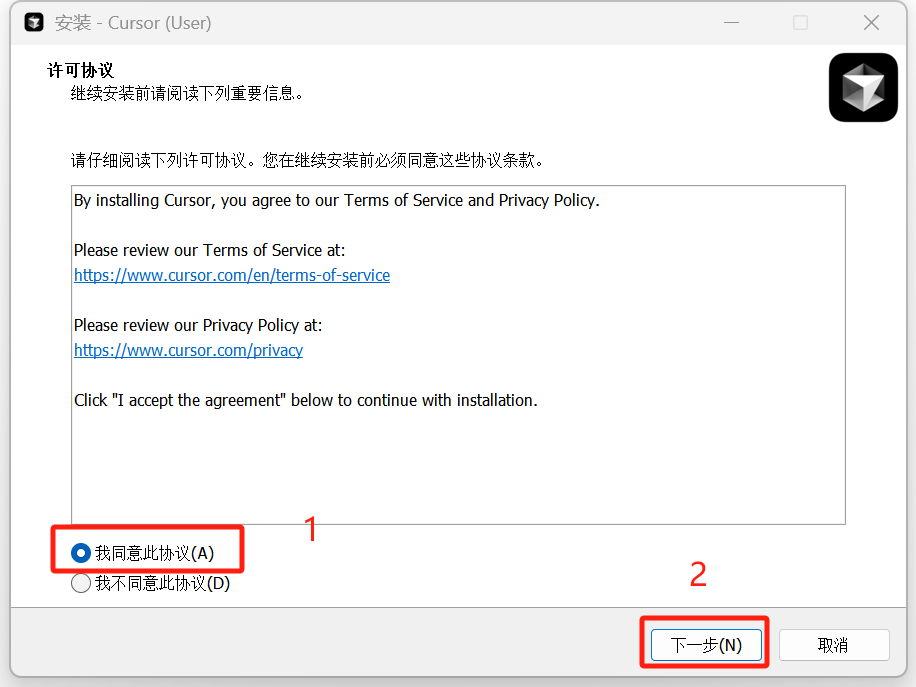This screenshot has width=916, height=687.
Task: Open the Privacy Policy link
Action: (x=188, y=350)
